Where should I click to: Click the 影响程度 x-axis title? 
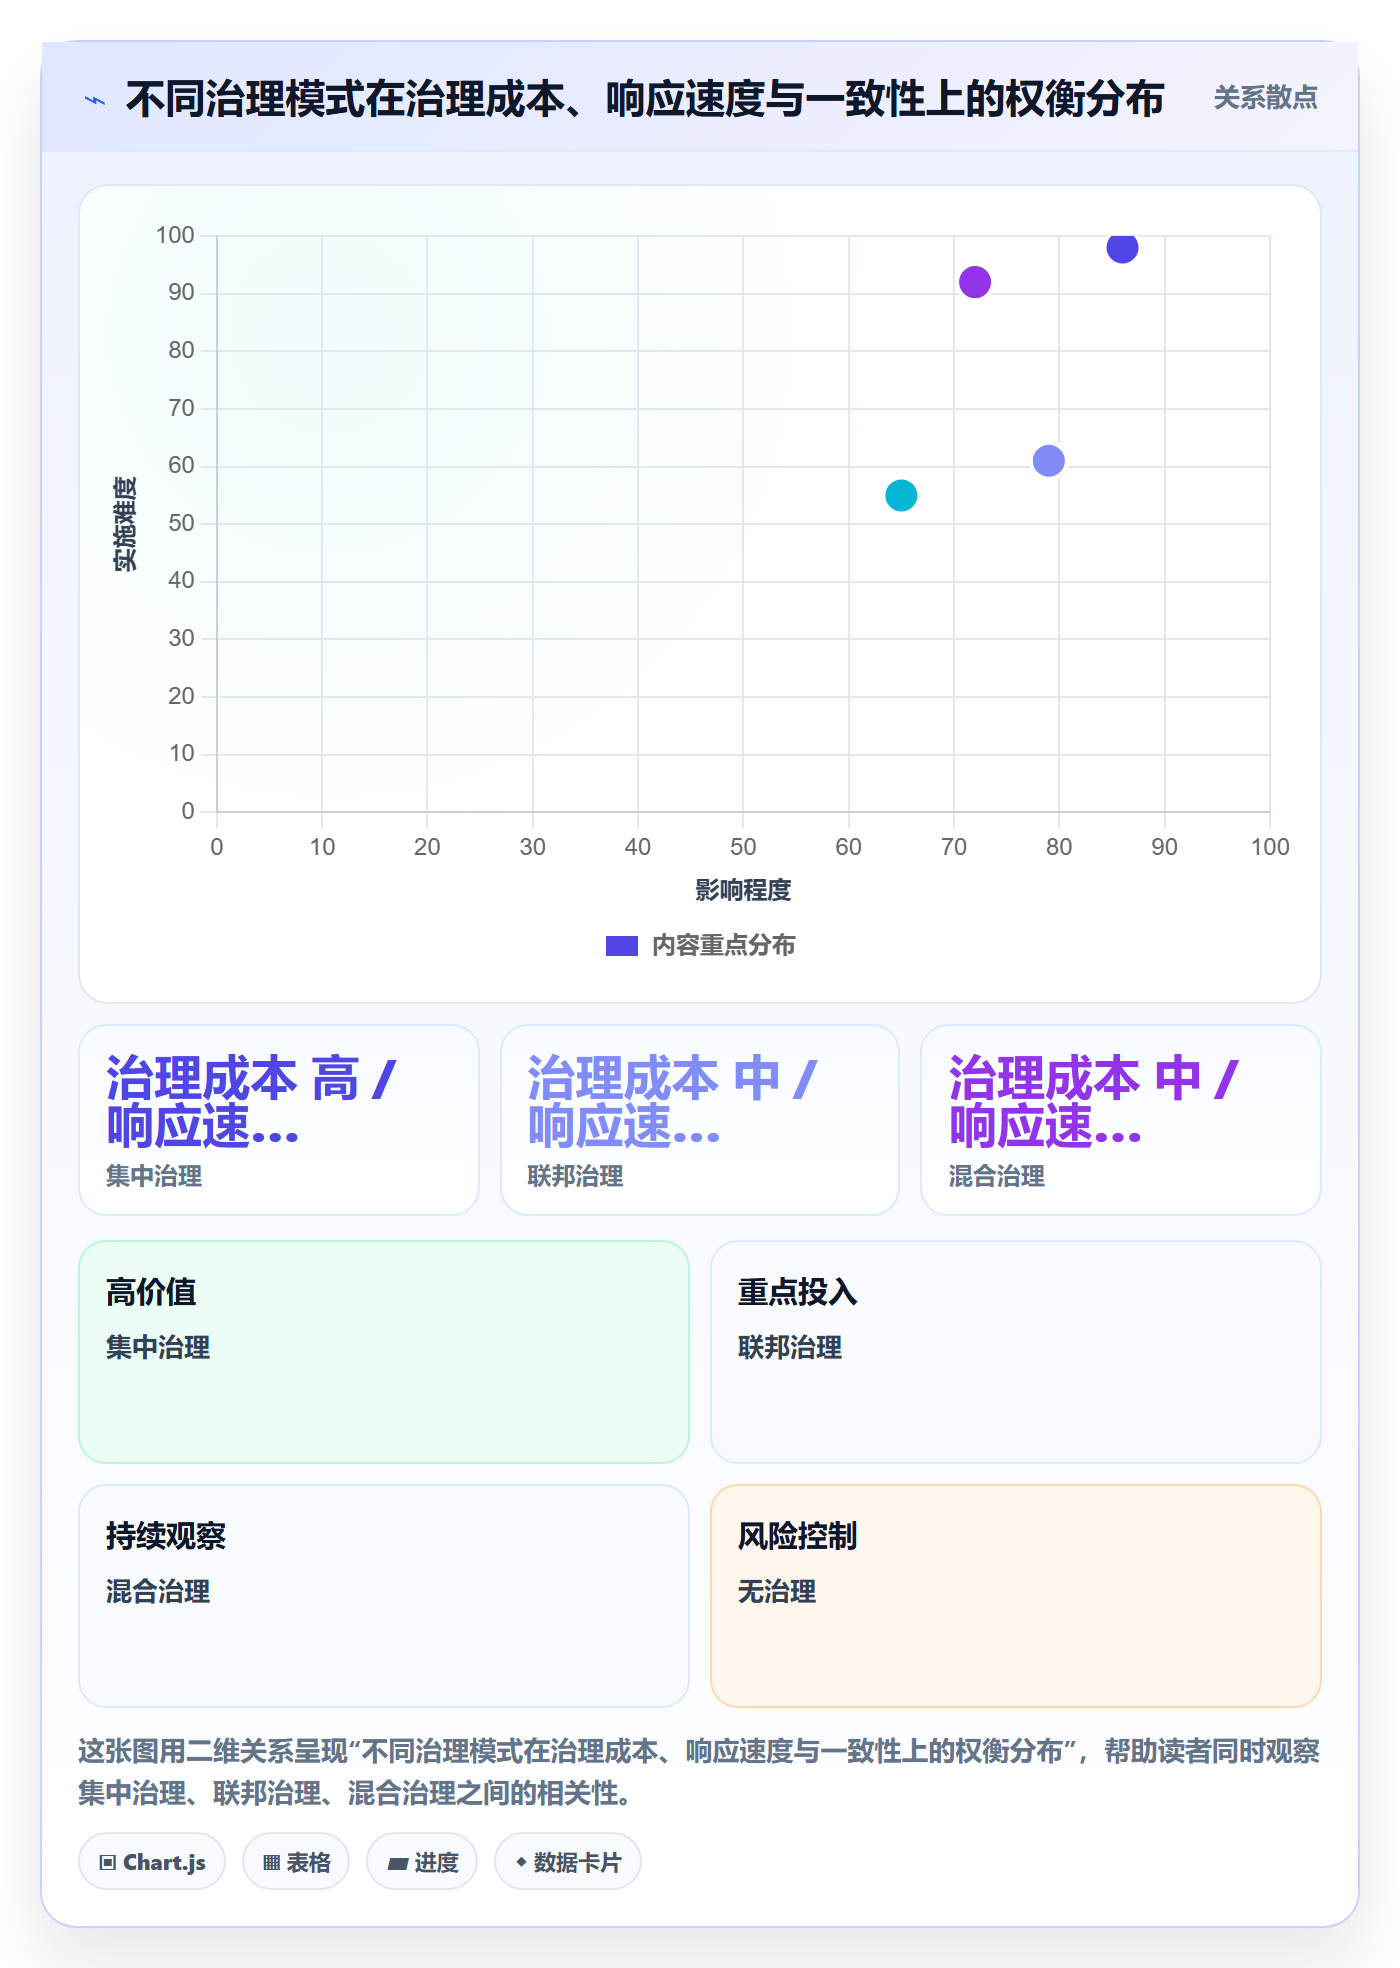click(743, 890)
